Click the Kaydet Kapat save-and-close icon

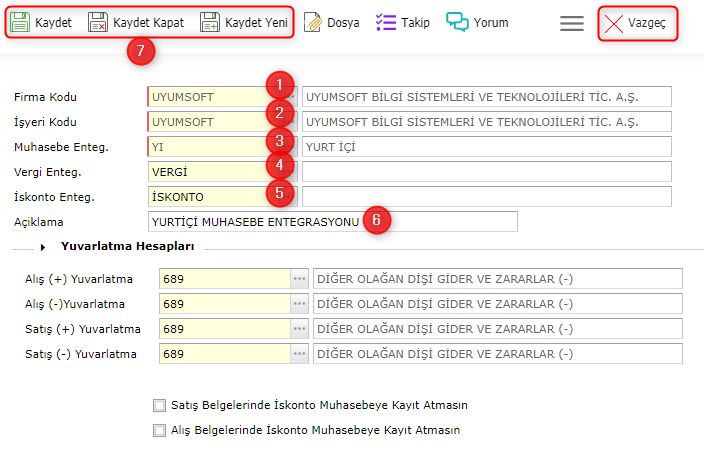coord(98,22)
